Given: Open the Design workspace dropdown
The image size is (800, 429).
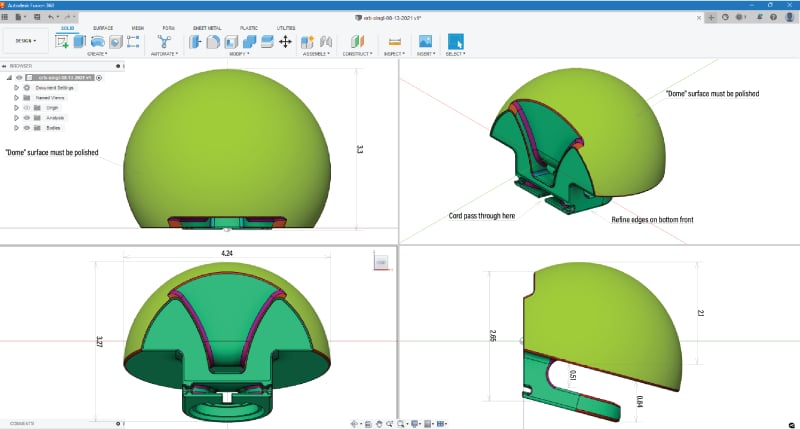Looking at the screenshot, I should [x=26, y=41].
